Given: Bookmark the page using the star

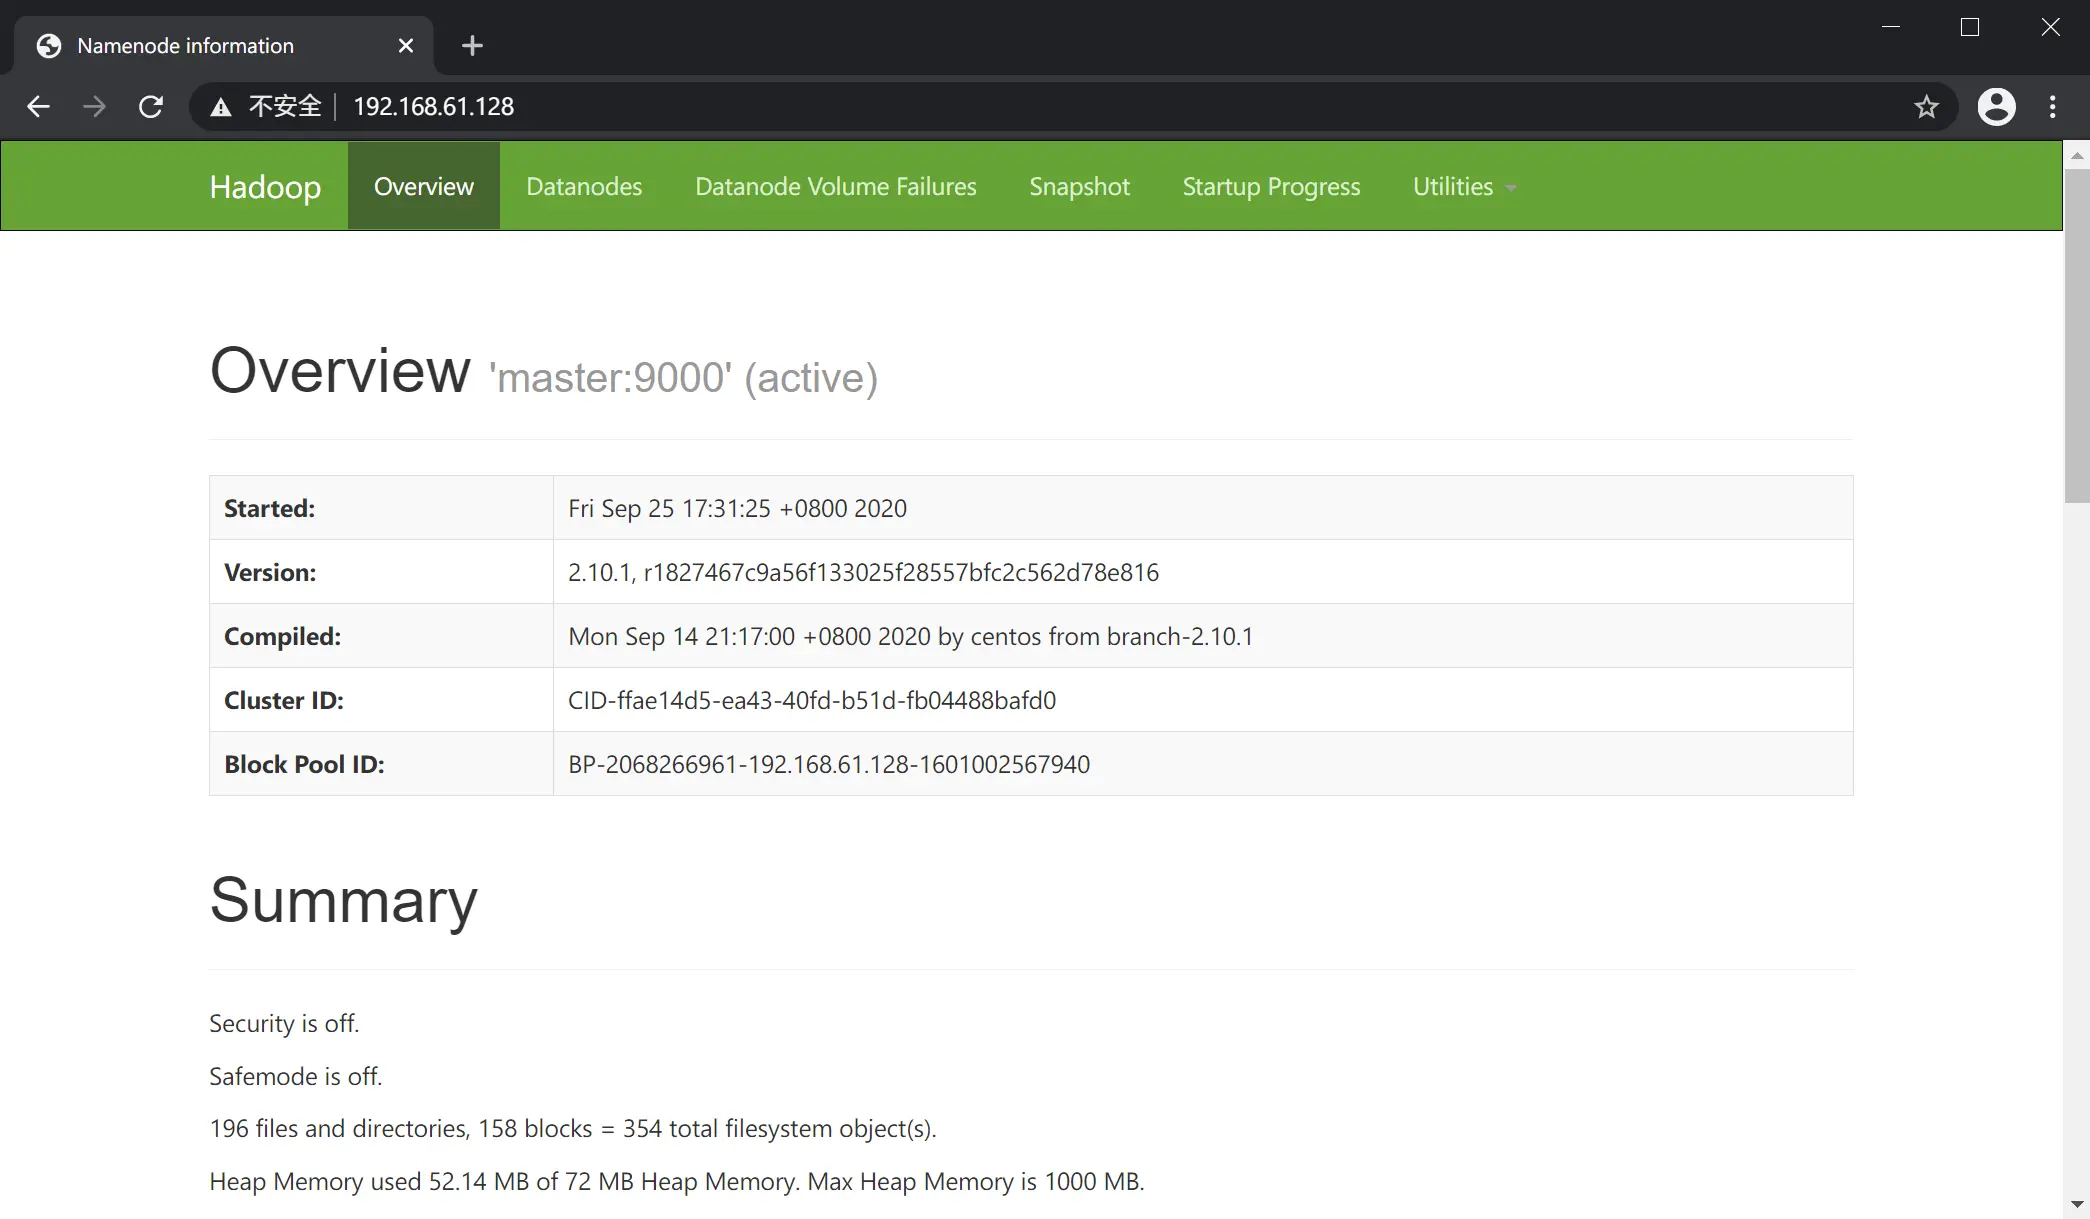Looking at the screenshot, I should pyautogui.click(x=1928, y=106).
